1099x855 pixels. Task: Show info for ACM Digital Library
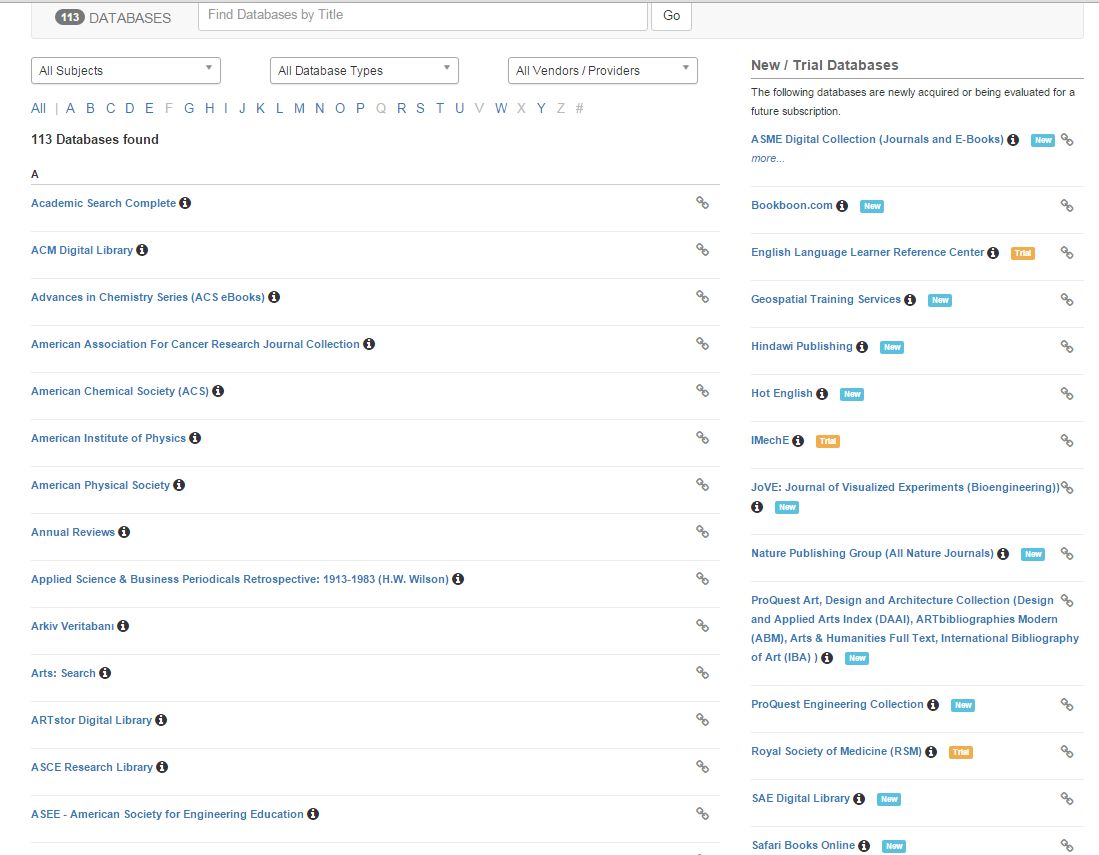point(142,249)
